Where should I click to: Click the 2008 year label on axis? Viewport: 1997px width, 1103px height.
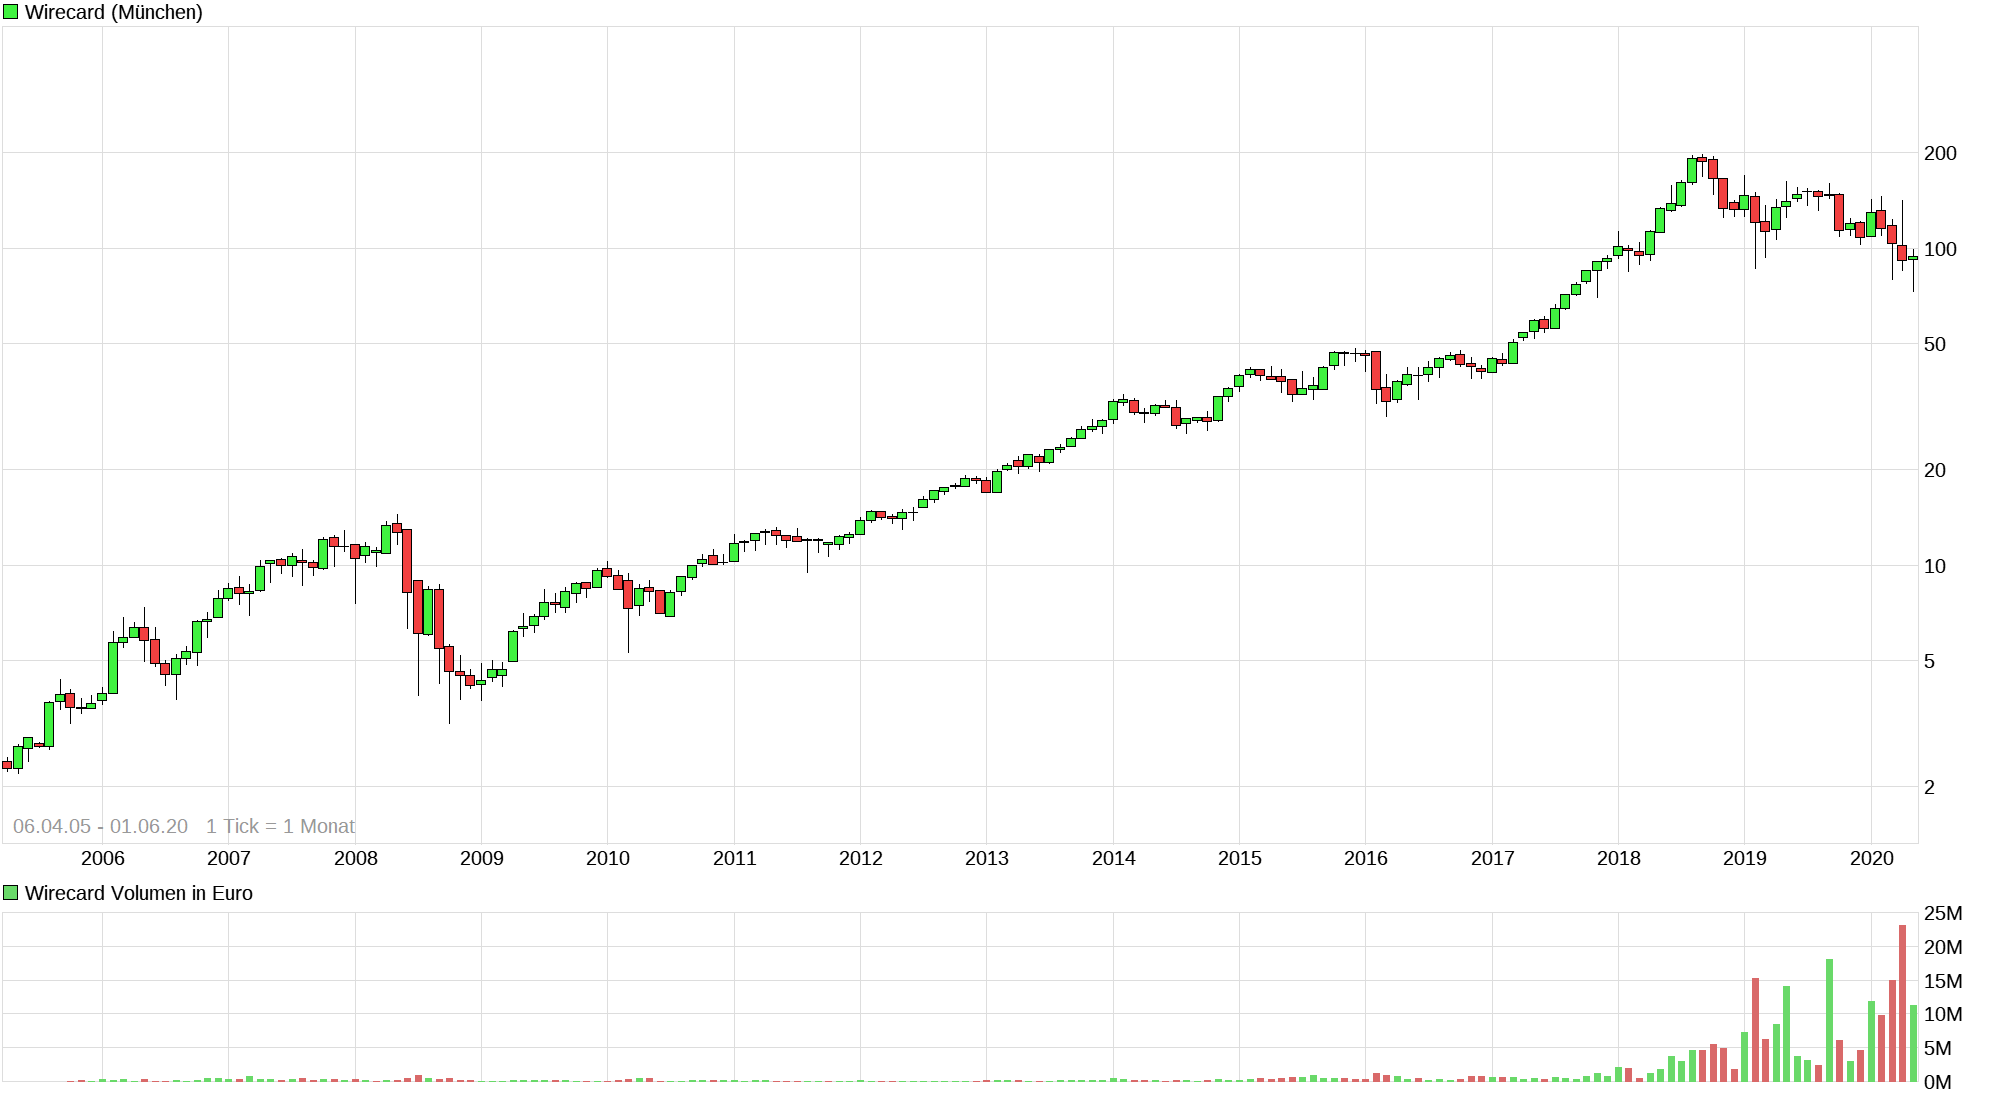point(356,858)
